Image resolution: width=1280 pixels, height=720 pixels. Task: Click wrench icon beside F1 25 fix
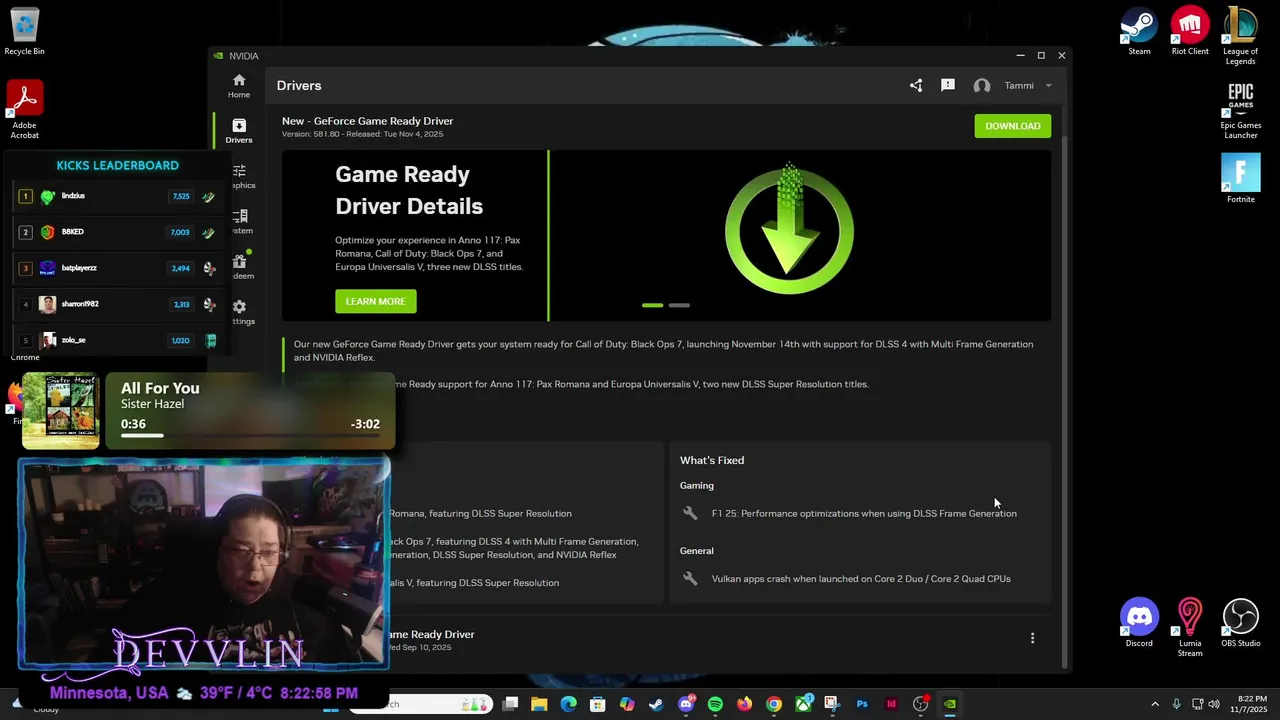click(690, 513)
